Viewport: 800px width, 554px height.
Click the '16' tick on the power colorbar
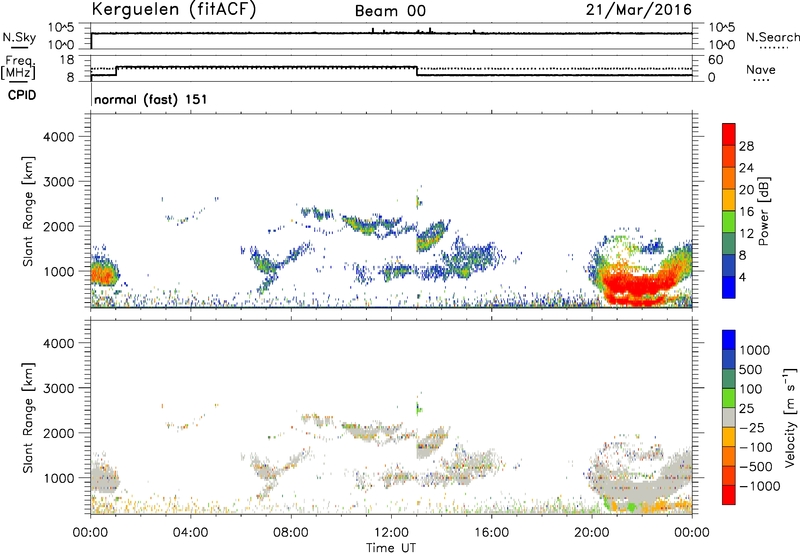coord(746,212)
